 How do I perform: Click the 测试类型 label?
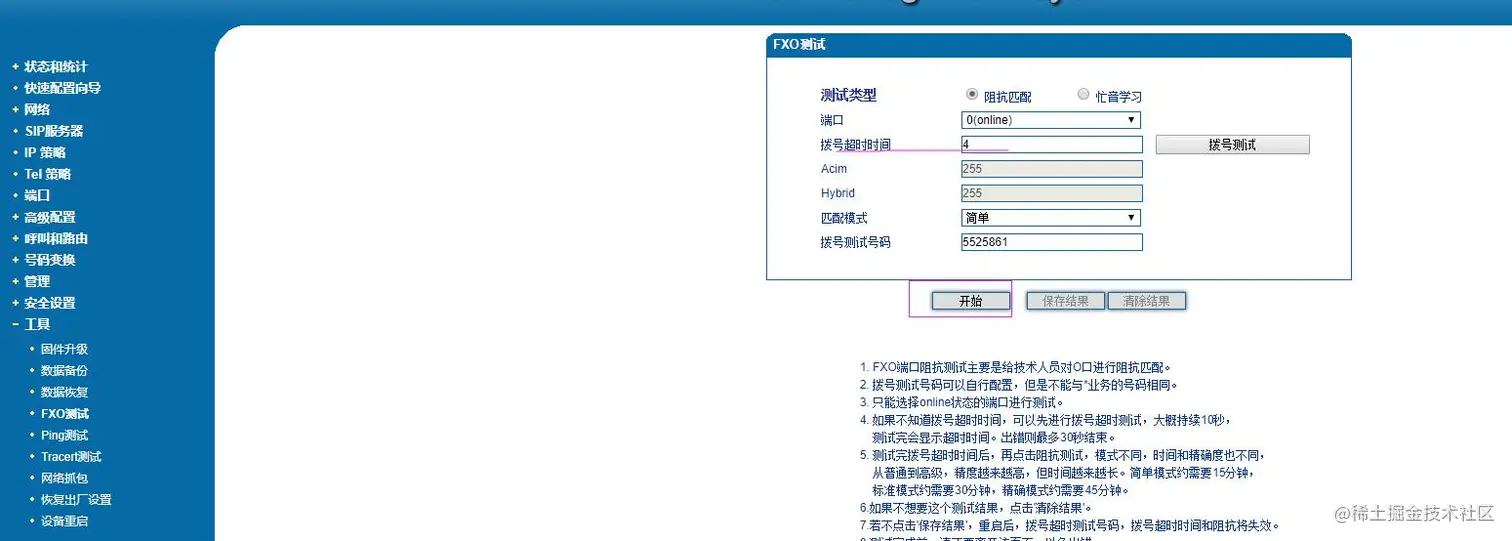848,96
